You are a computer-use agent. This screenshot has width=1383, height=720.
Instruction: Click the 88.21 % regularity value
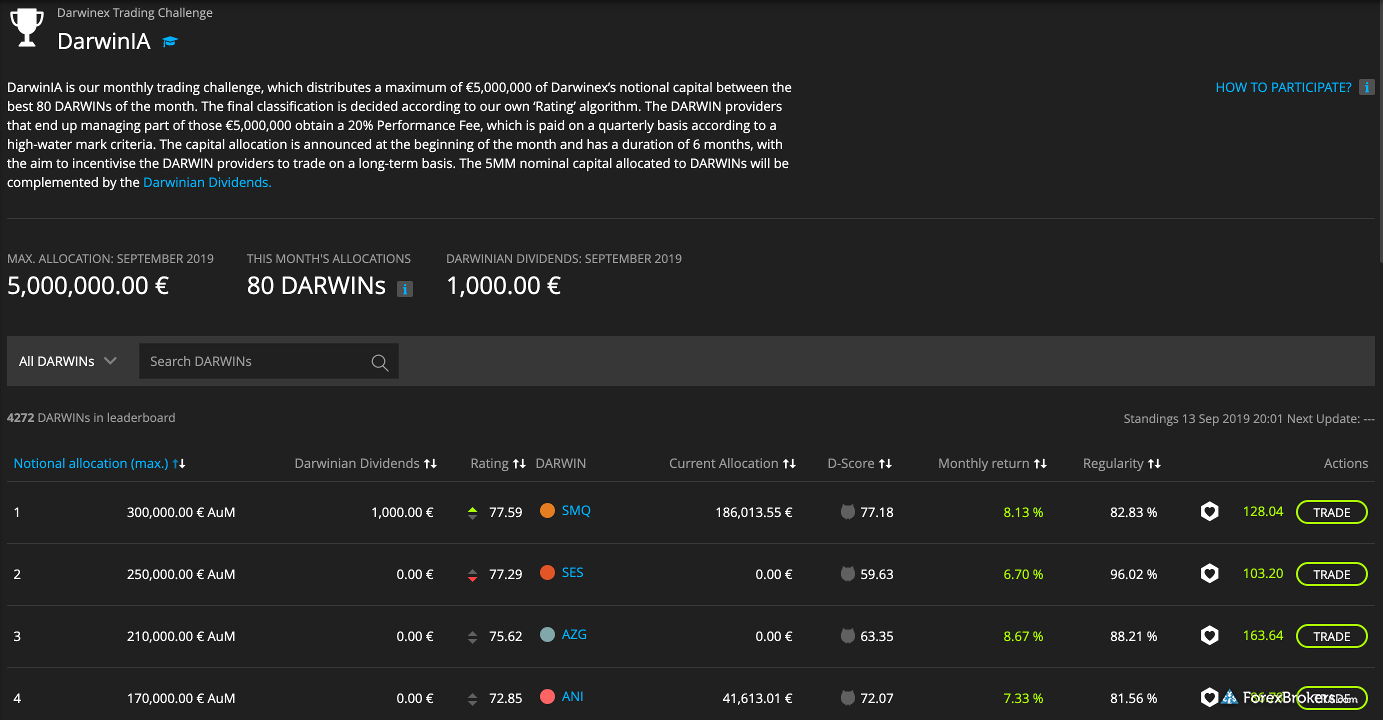click(x=1134, y=637)
